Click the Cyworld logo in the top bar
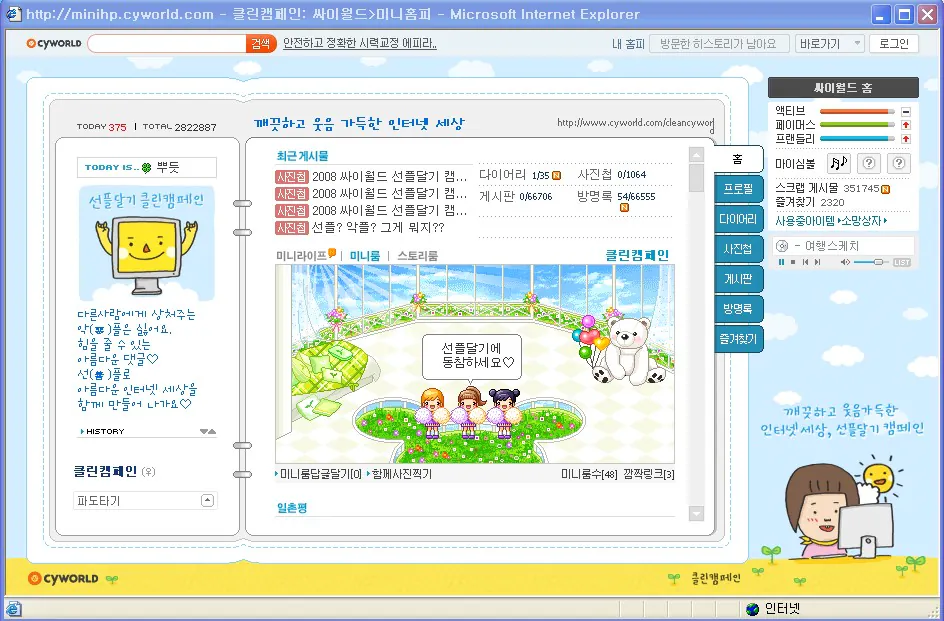The image size is (944, 621). (54, 43)
